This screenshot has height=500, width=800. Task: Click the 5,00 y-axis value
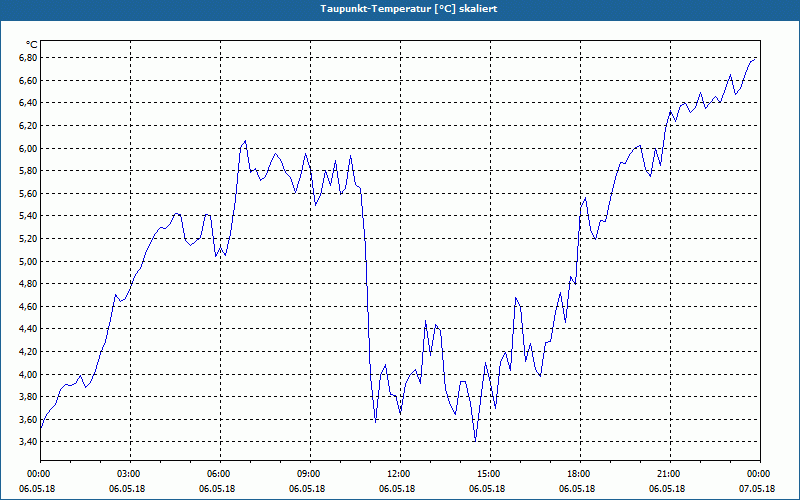tap(29, 261)
